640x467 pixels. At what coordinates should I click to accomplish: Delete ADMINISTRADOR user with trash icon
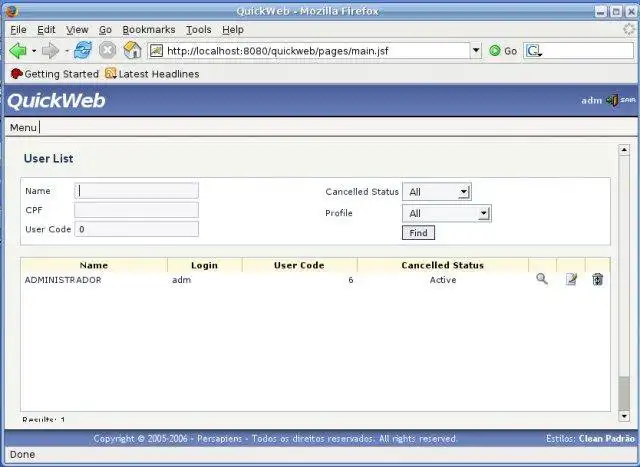click(598, 279)
